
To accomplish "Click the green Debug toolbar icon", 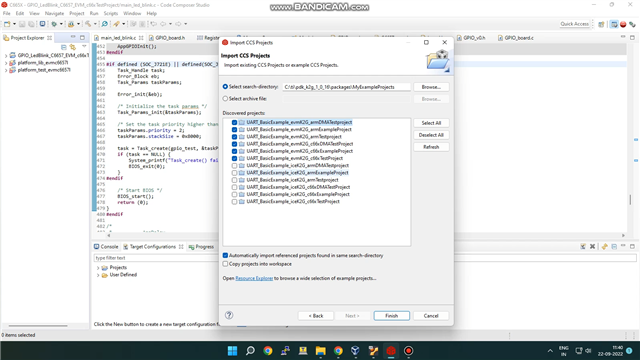I will coord(53,24).
